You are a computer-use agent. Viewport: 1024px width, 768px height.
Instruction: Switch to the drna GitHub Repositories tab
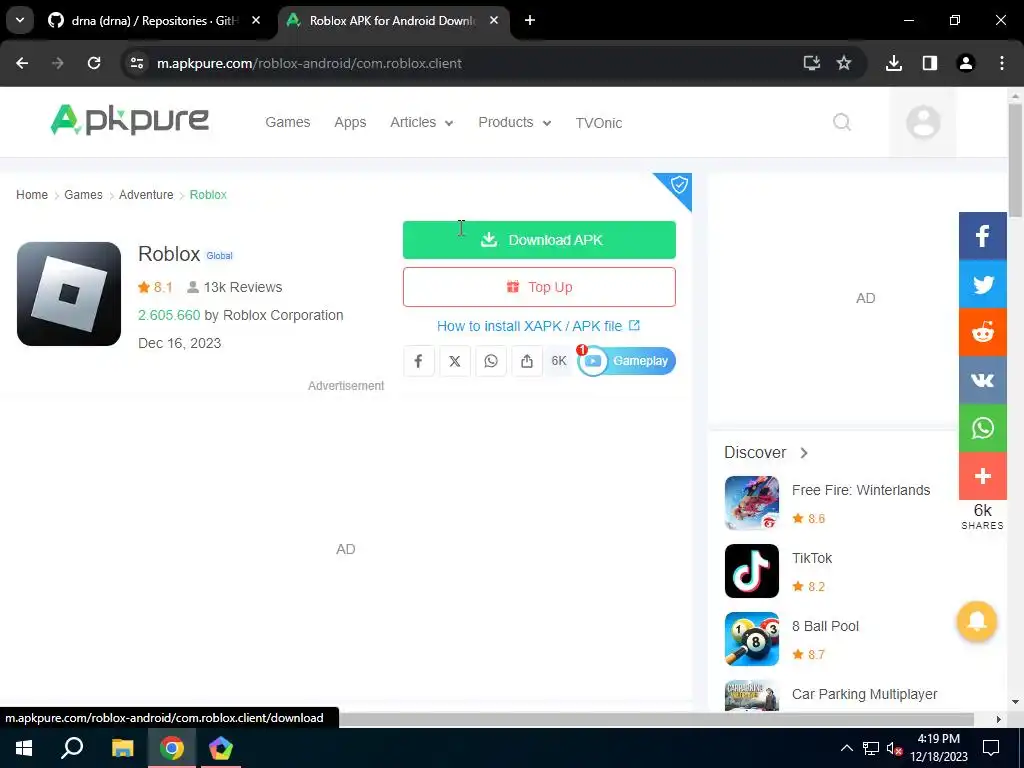[x=155, y=21]
